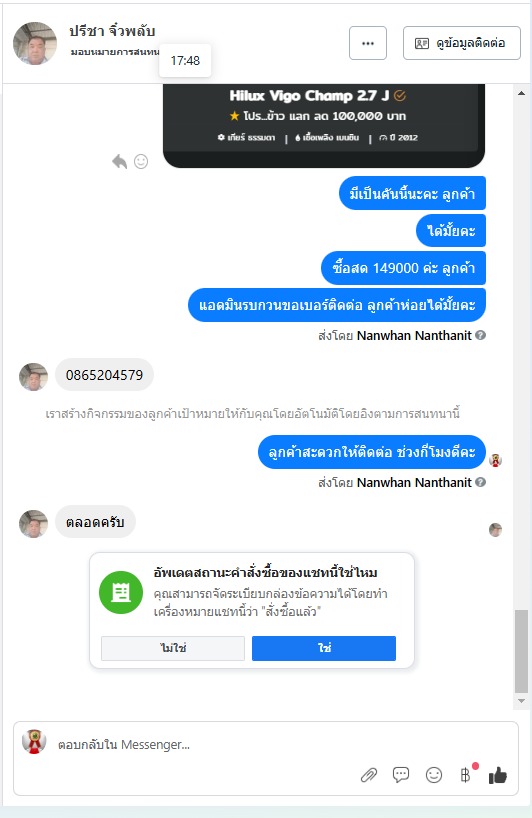Open saved replies speech bubble icon
Image resolution: width=532 pixels, height=818 pixels.
pyautogui.click(x=401, y=775)
